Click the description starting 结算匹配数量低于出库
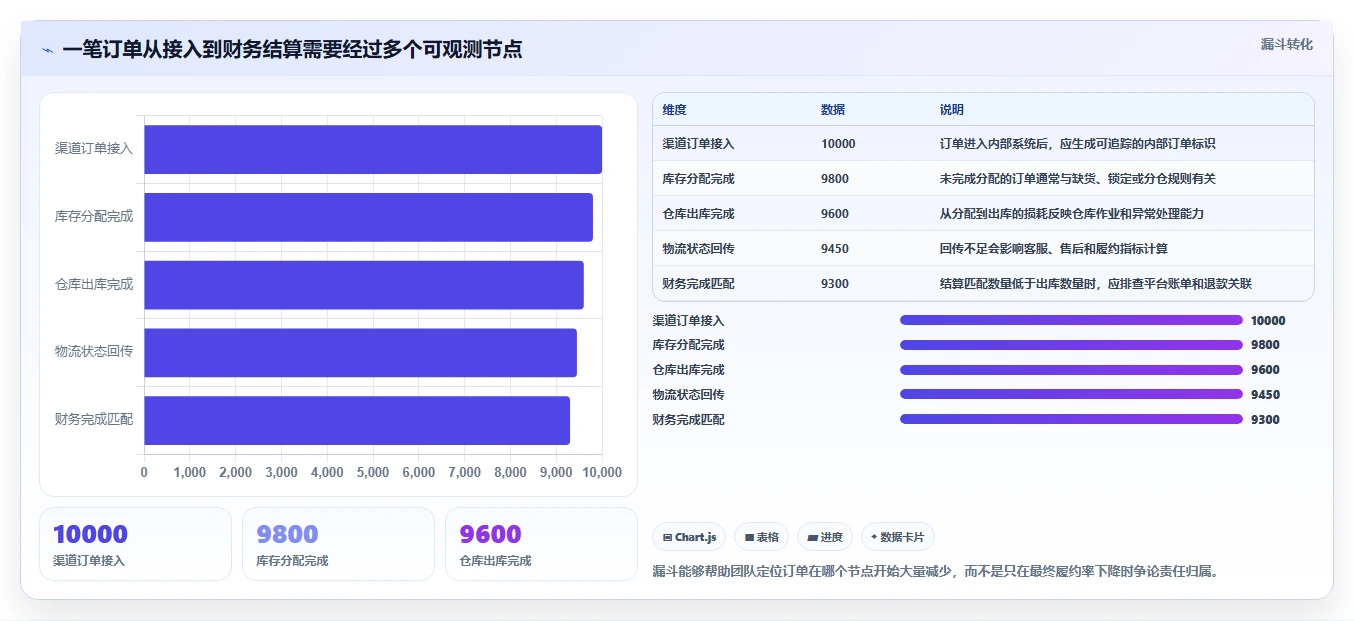 (x=1096, y=284)
